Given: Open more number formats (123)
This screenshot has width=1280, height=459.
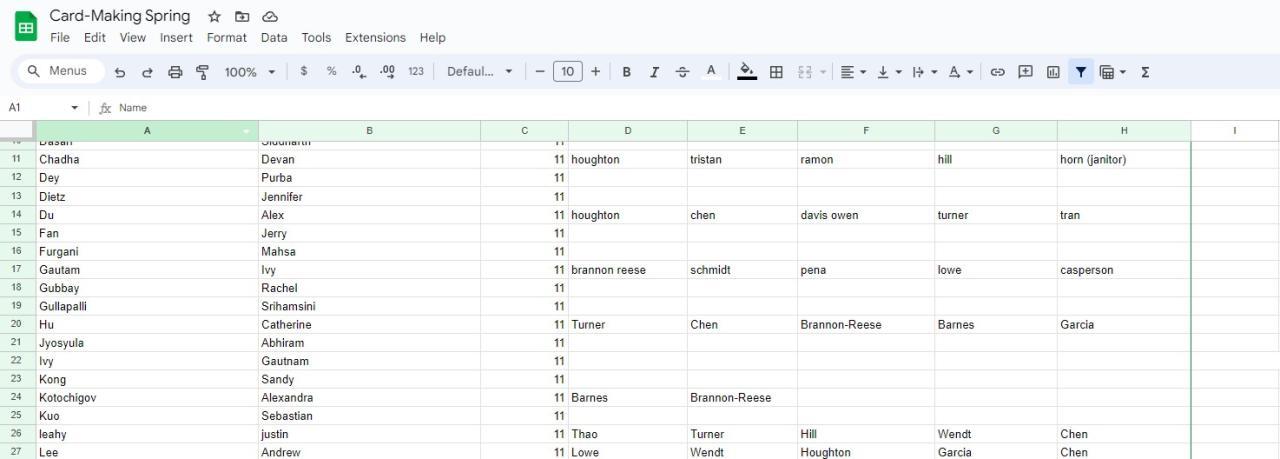Looking at the screenshot, I should (416, 71).
